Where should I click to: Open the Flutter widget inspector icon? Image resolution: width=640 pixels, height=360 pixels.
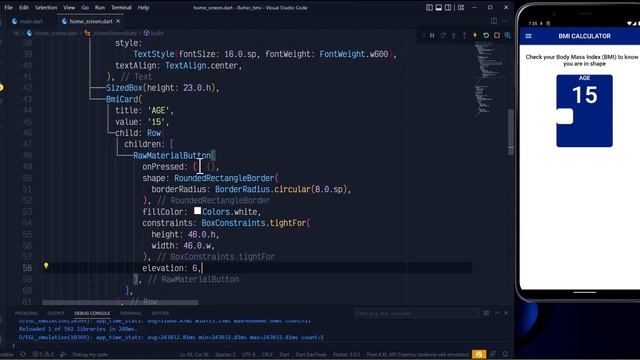click(x=507, y=36)
